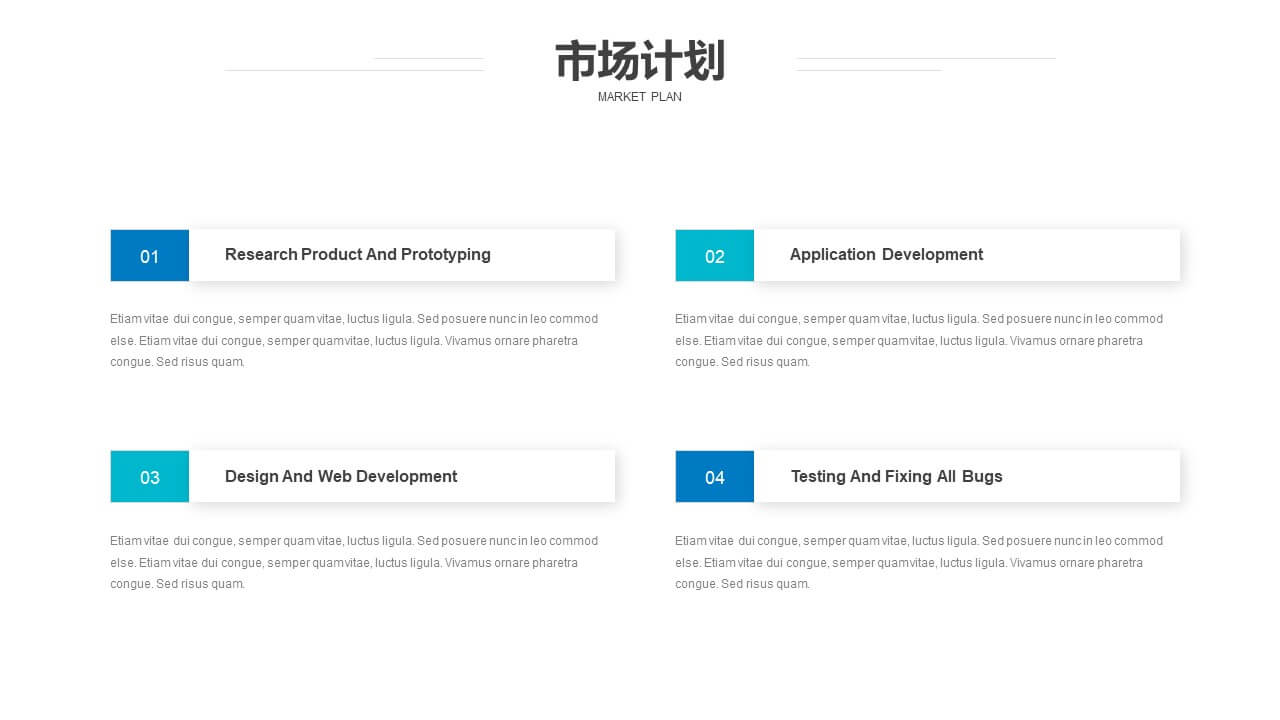Select heading Application Development
Screen dimensions: 1280x720
tap(886, 254)
